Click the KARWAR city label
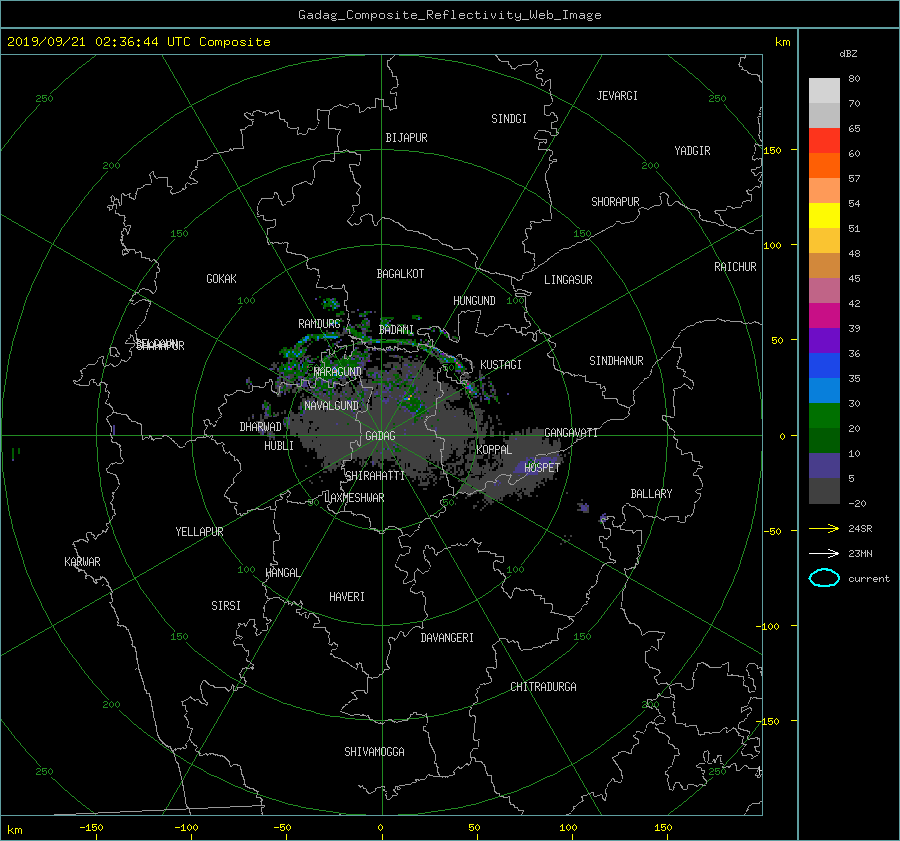 [82, 562]
